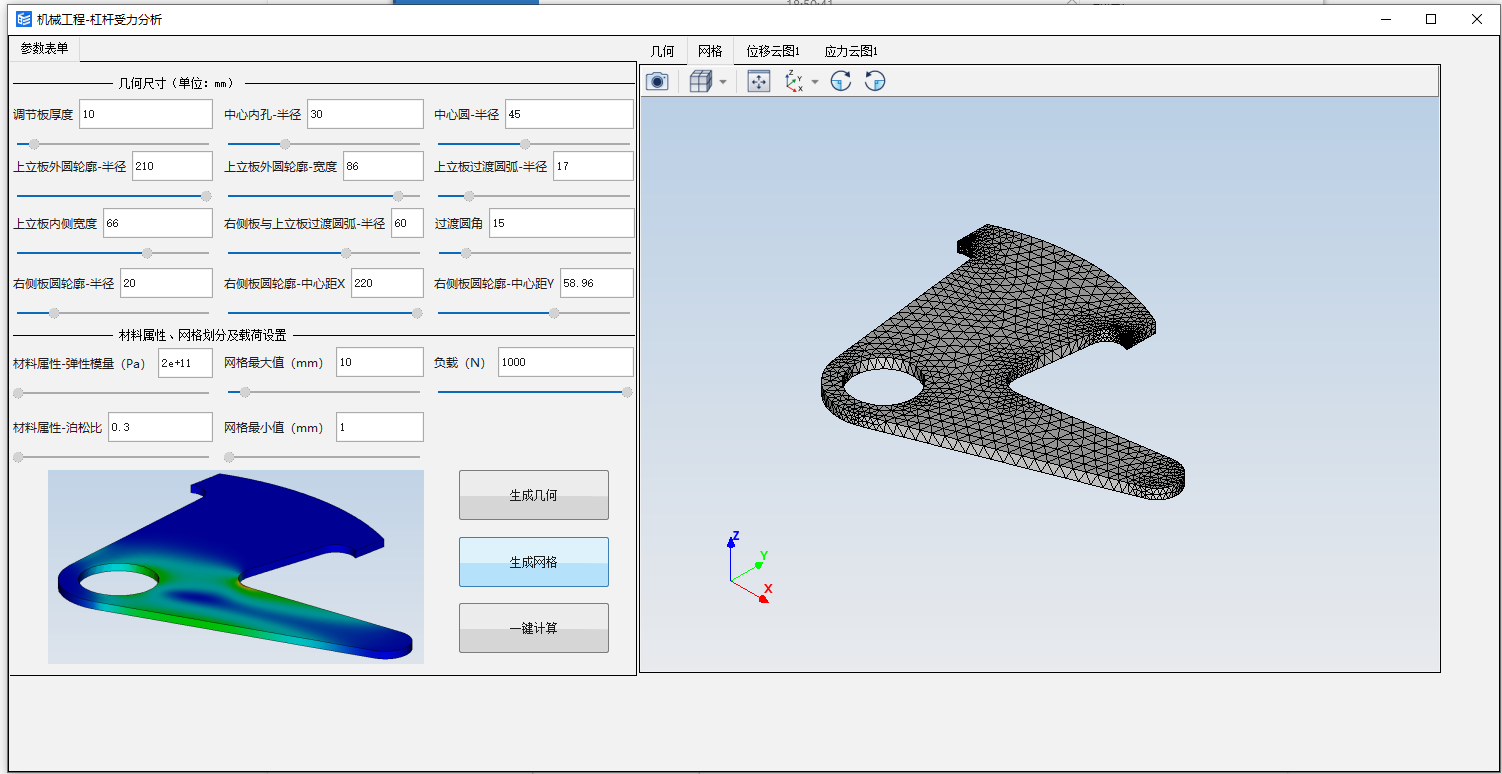Click the 过渡圆角 slider handle

(x=466, y=253)
